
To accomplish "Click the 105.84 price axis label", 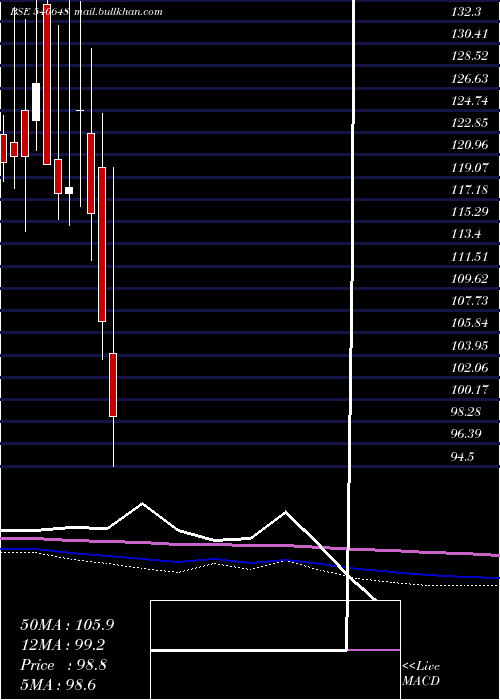I will (x=470, y=323).
